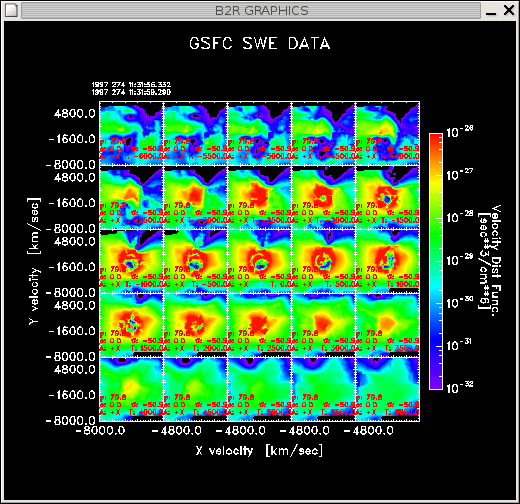Pick the panel labeled T: 3500
The width and height of the screenshot is (520, 504).
pyautogui.click(x=388, y=325)
